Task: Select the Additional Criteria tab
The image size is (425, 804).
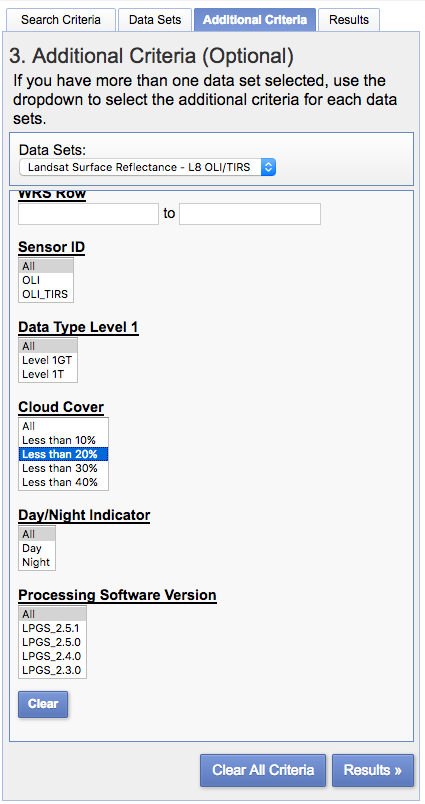Action: pos(255,20)
